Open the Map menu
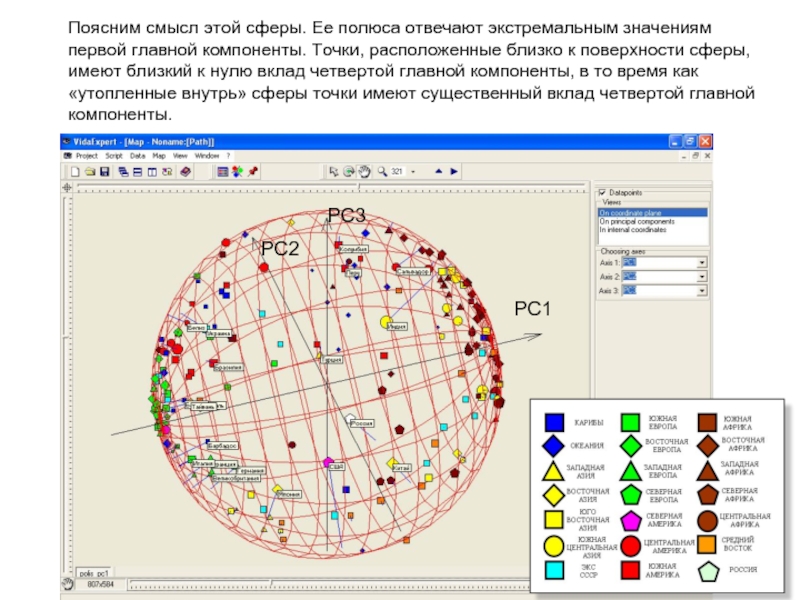The height and width of the screenshot is (600, 800). point(159,156)
